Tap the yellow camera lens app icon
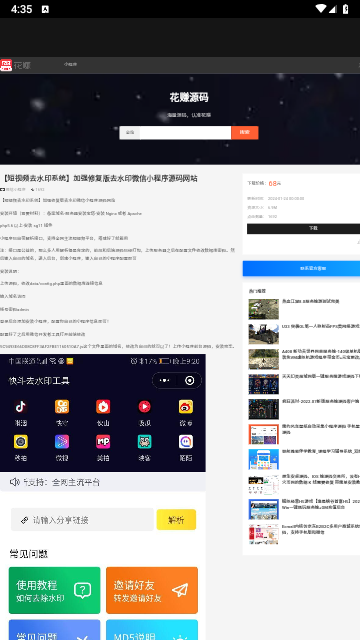 [x=21, y=442]
